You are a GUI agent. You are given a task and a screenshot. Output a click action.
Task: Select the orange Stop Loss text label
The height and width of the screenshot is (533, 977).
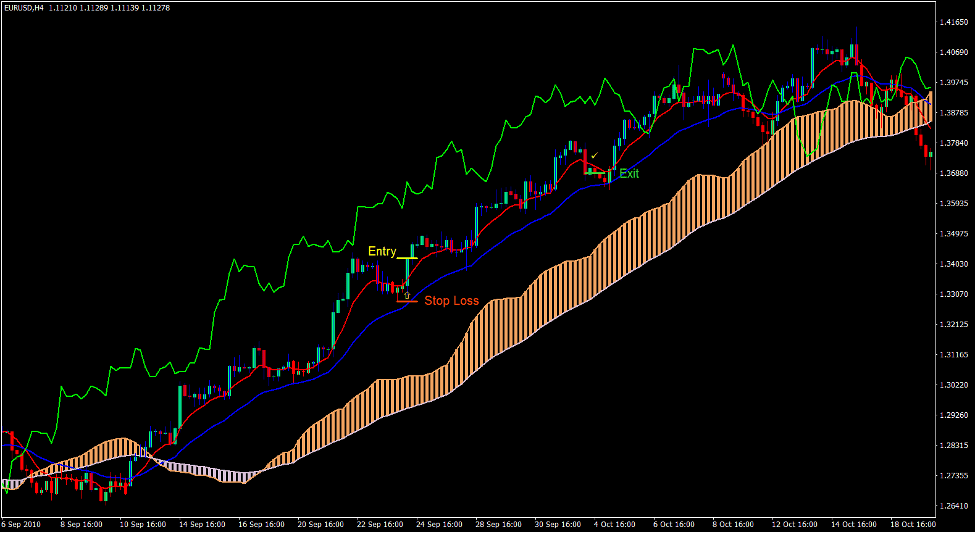[x=451, y=300]
